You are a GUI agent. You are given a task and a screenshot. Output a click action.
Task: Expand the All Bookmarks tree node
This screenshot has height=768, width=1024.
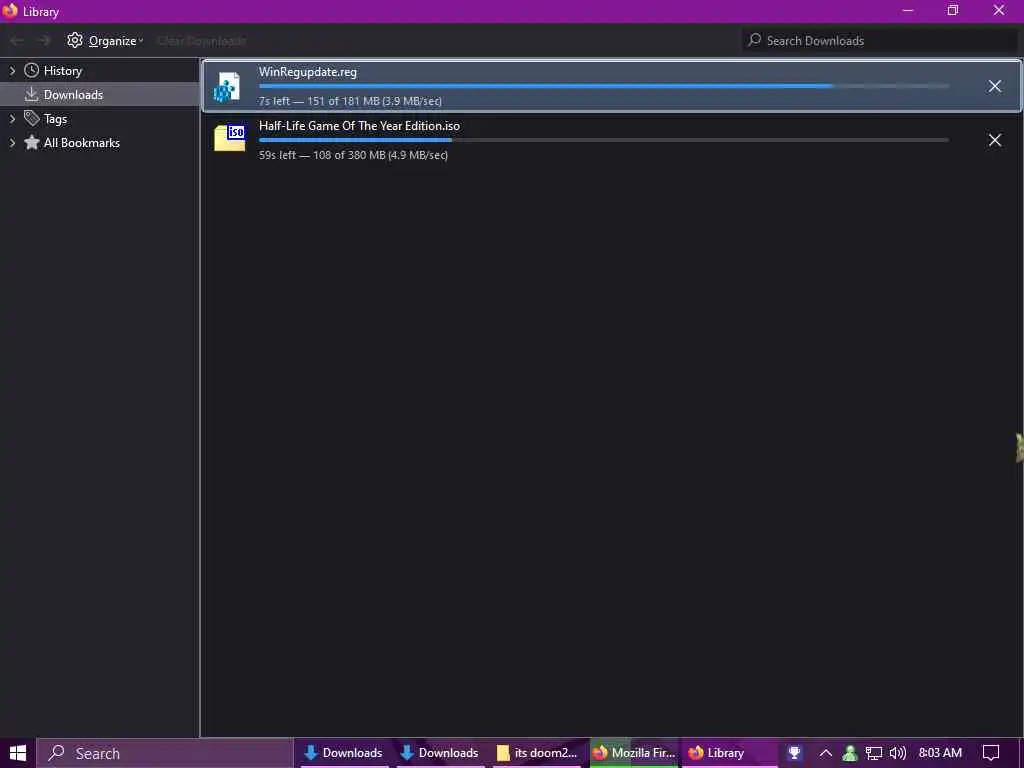[x=12, y=143]
